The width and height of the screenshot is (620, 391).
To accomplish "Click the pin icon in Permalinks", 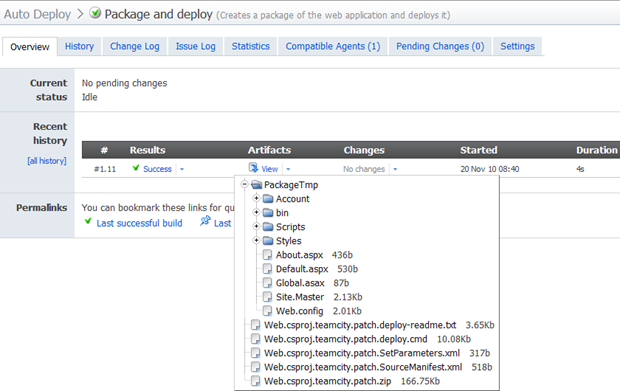I will 205,221.
